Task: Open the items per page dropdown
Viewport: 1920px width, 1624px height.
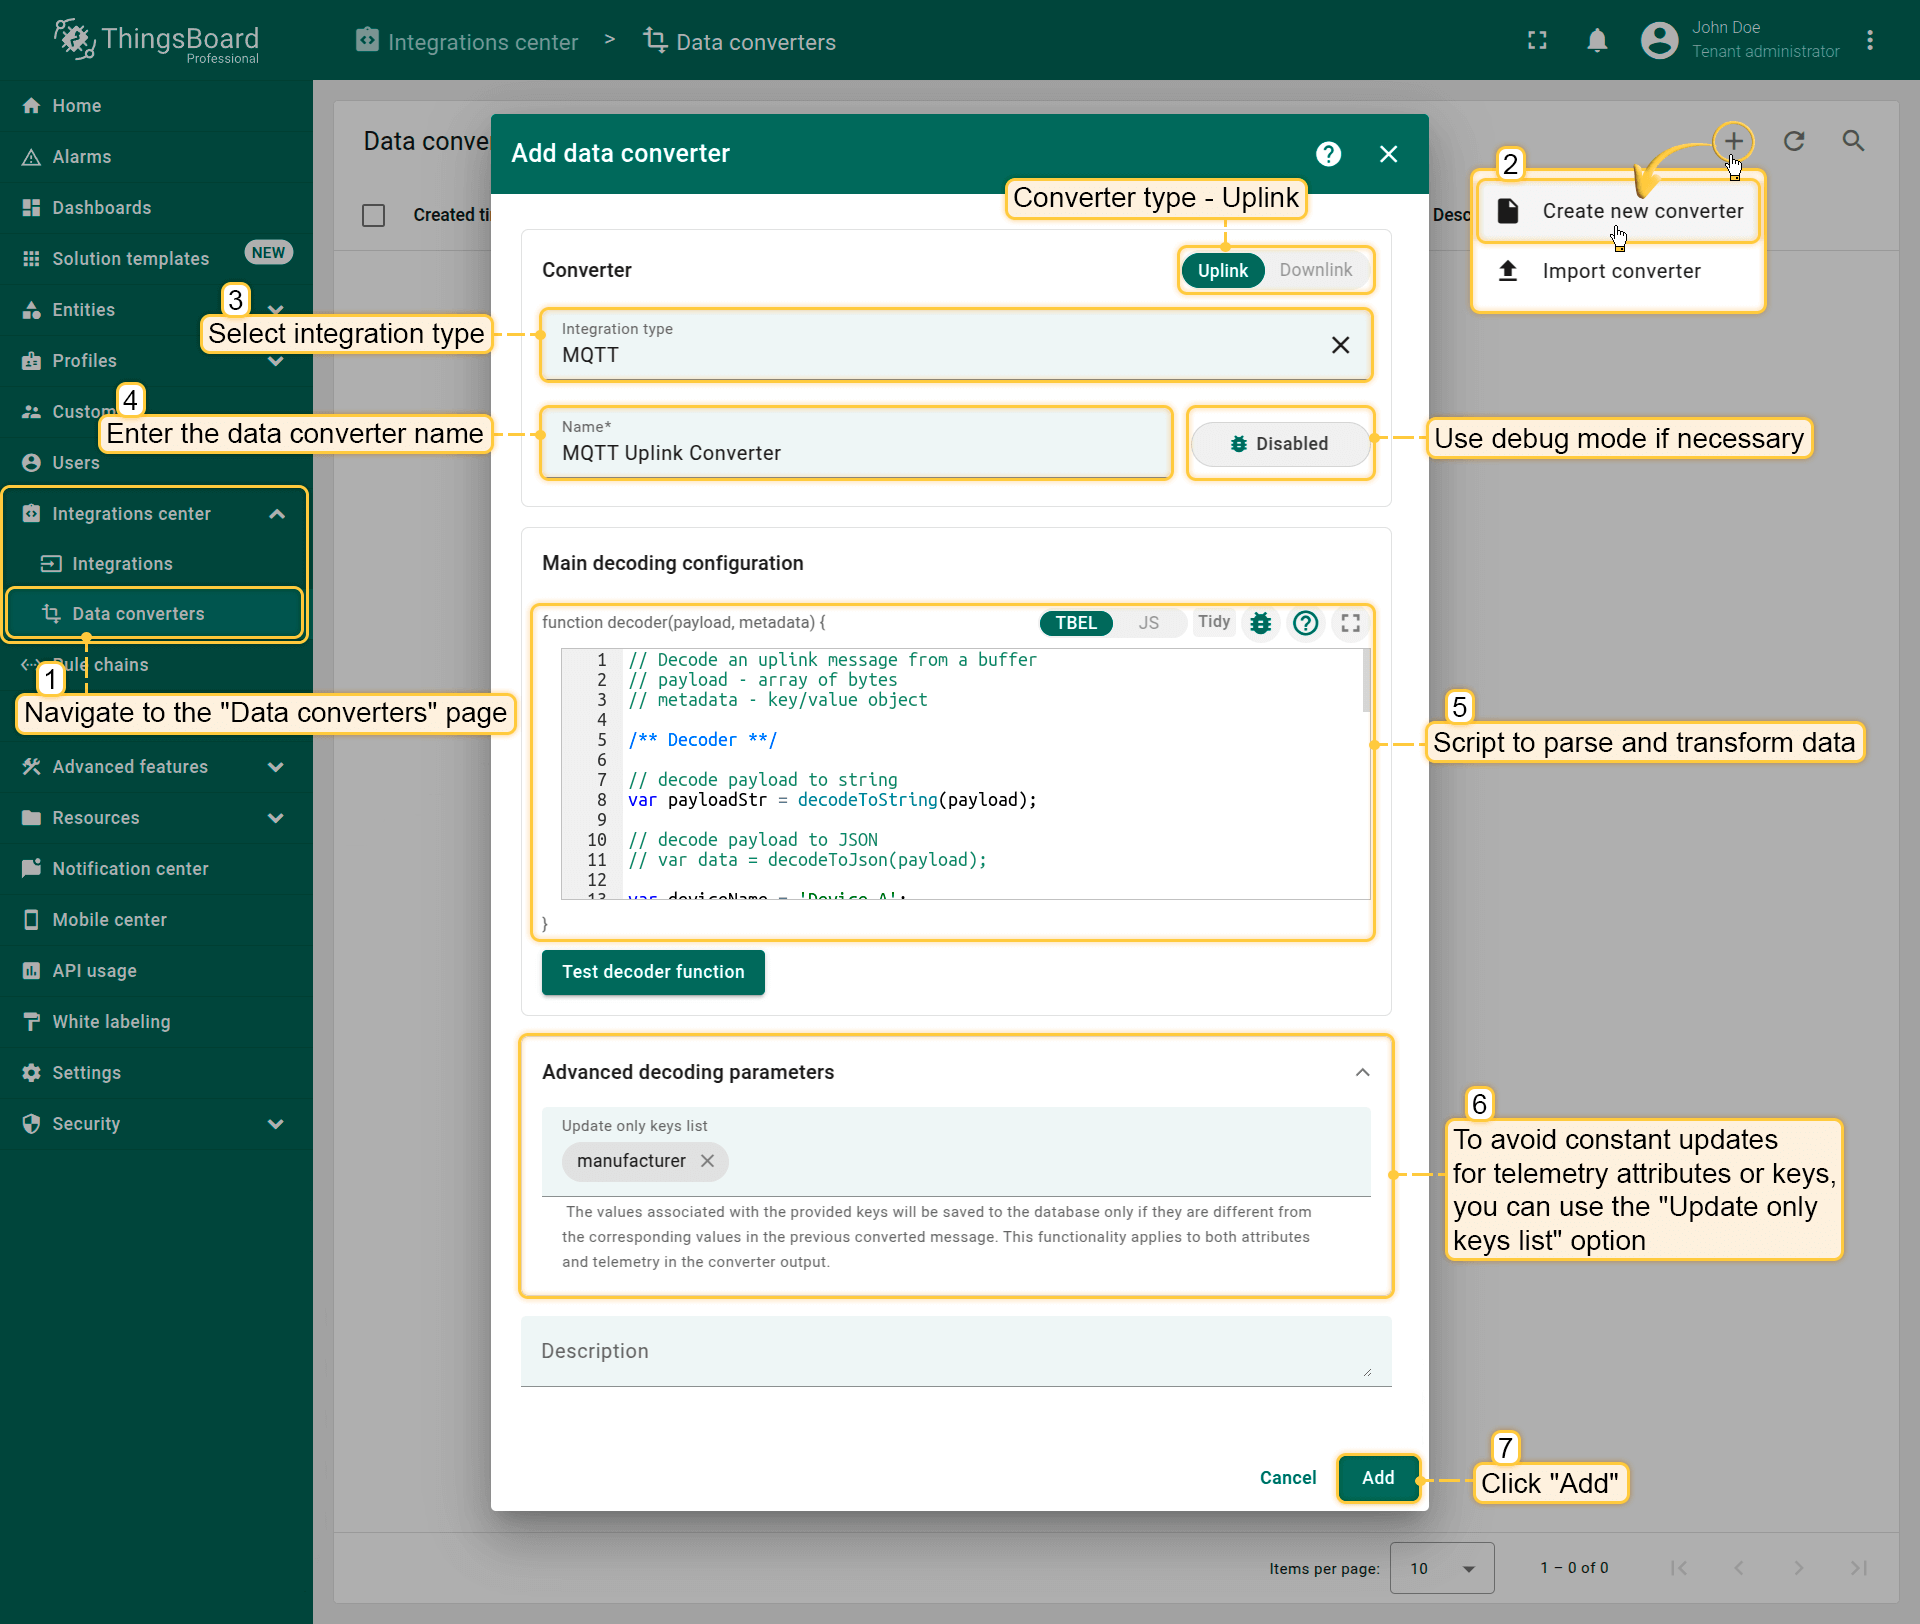Action: click(x=1441, y=1568)
